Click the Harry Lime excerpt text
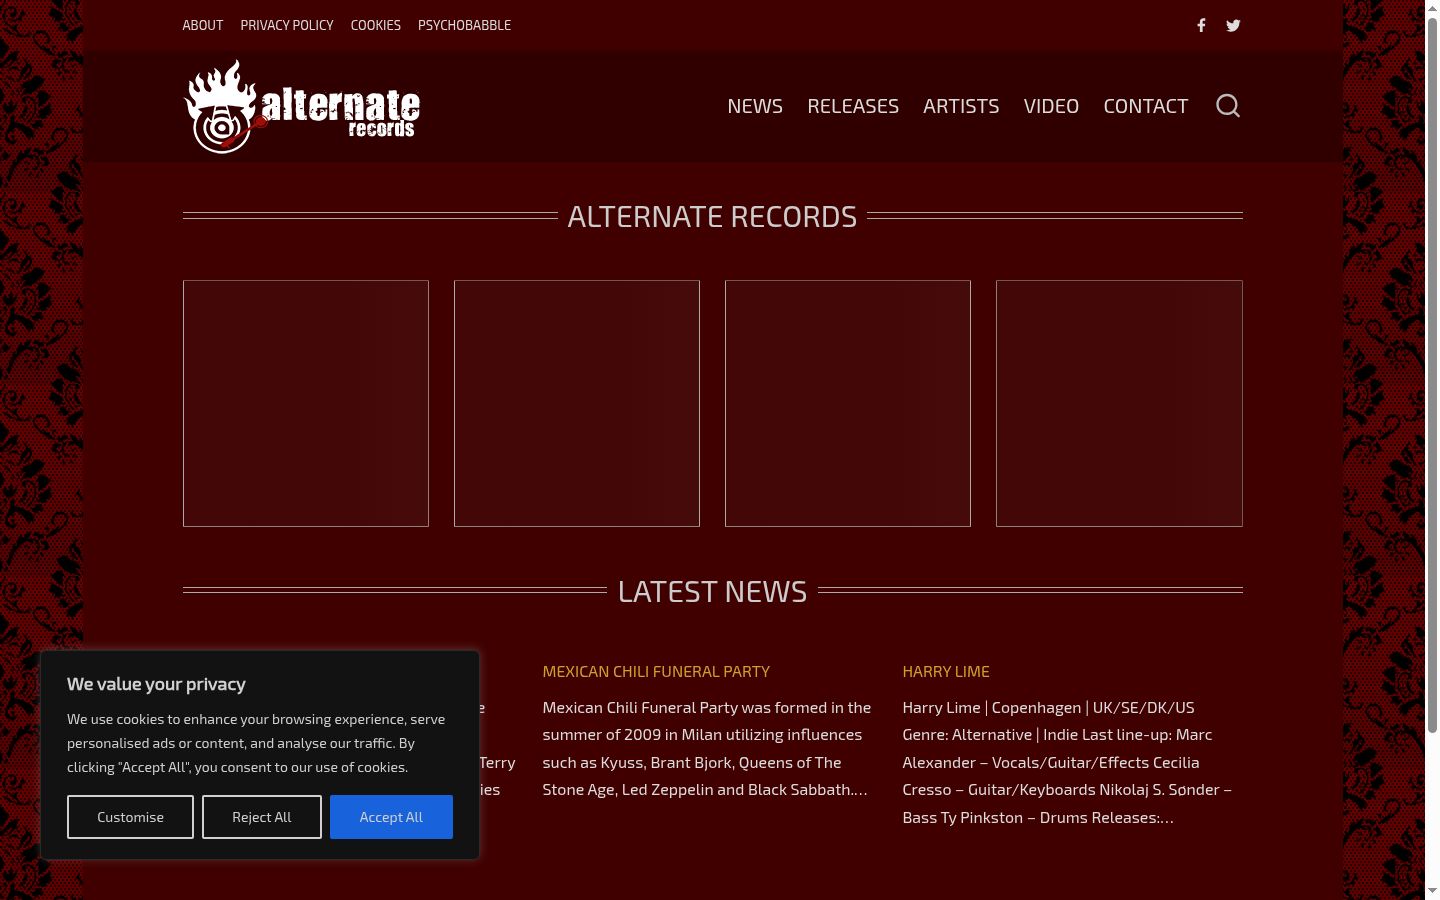Viewport: 1440px width, 900px height. tap(1067, 762)
